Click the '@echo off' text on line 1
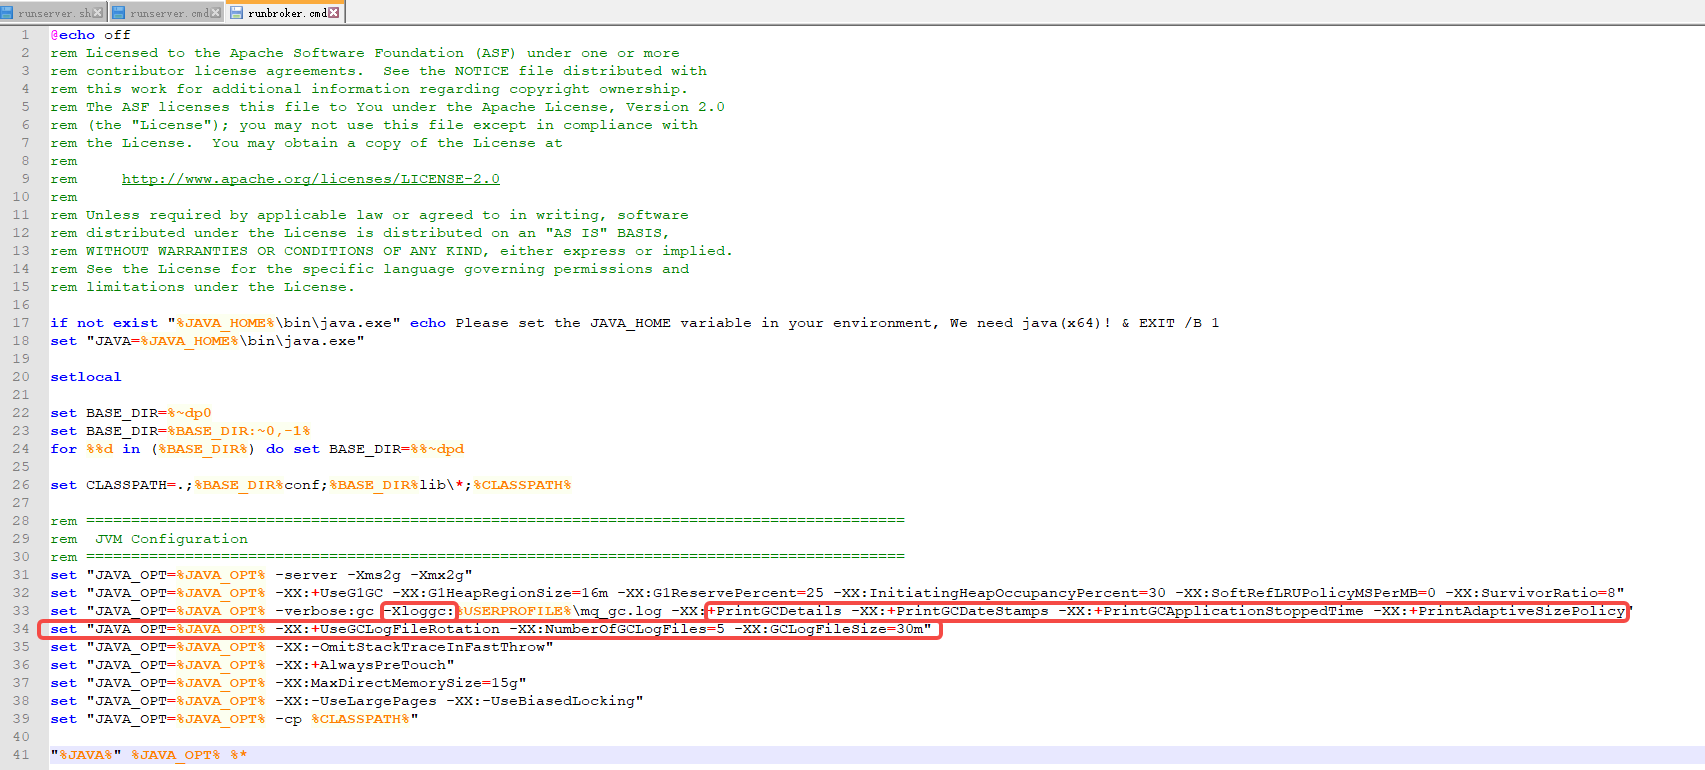The width and height of the screenshot is (1705, 770). tap(91, 35)
